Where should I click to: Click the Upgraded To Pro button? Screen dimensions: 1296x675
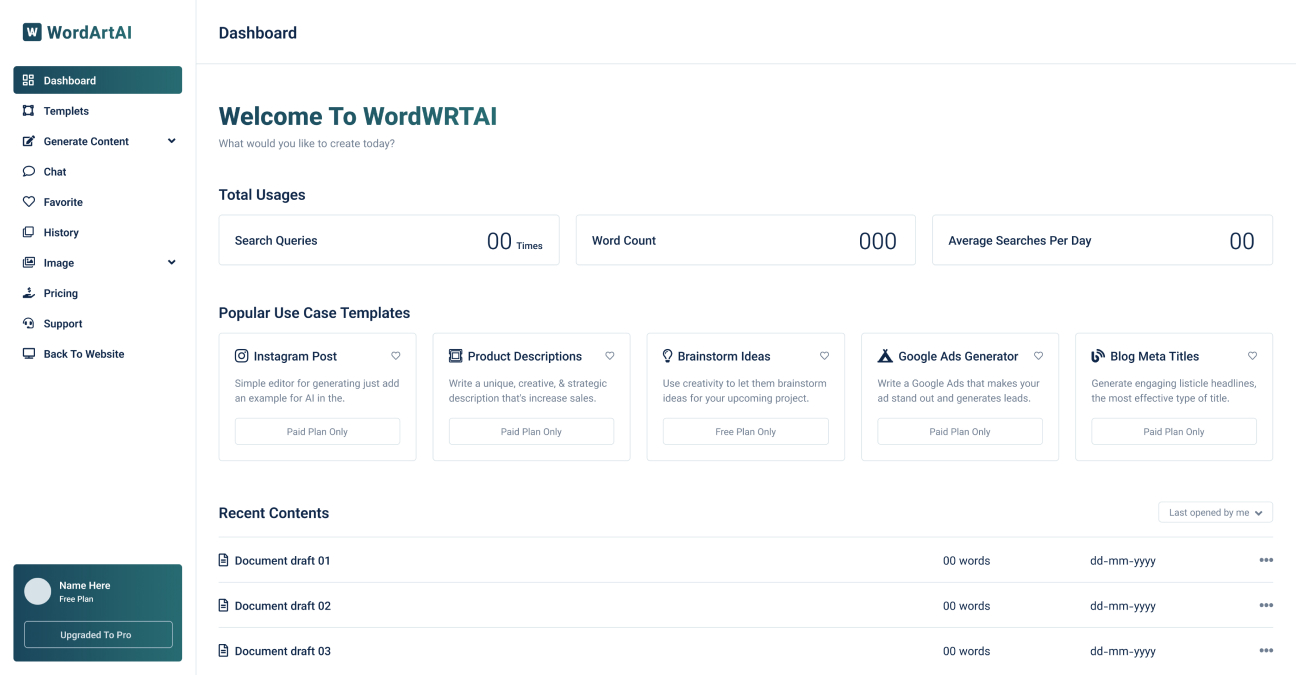pyautogui.click(x=97, y=634)
